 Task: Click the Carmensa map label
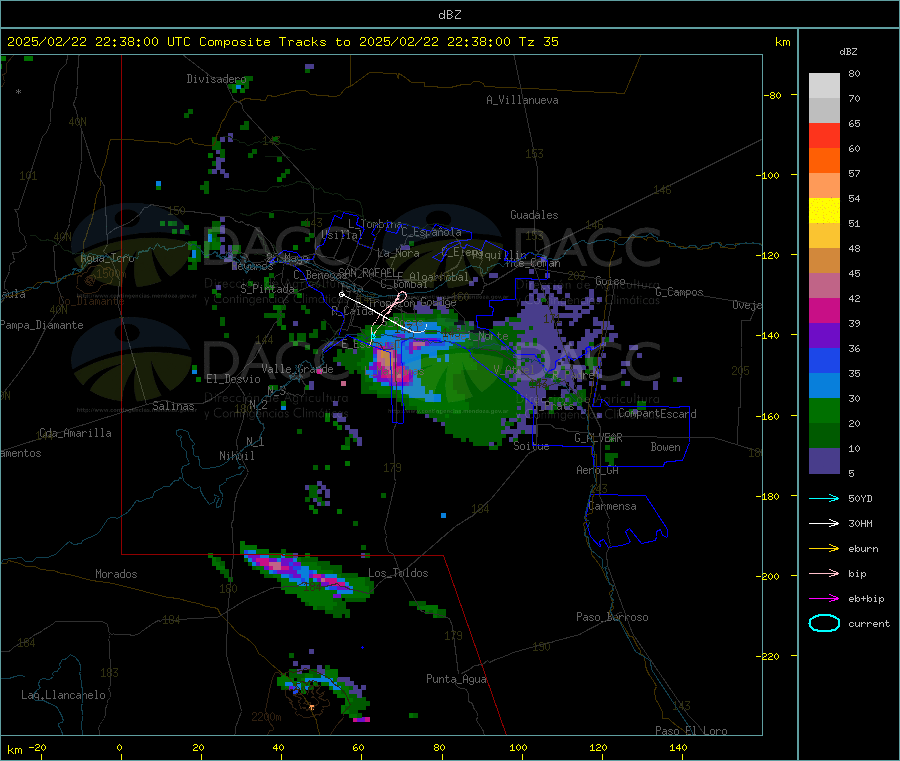612,507
